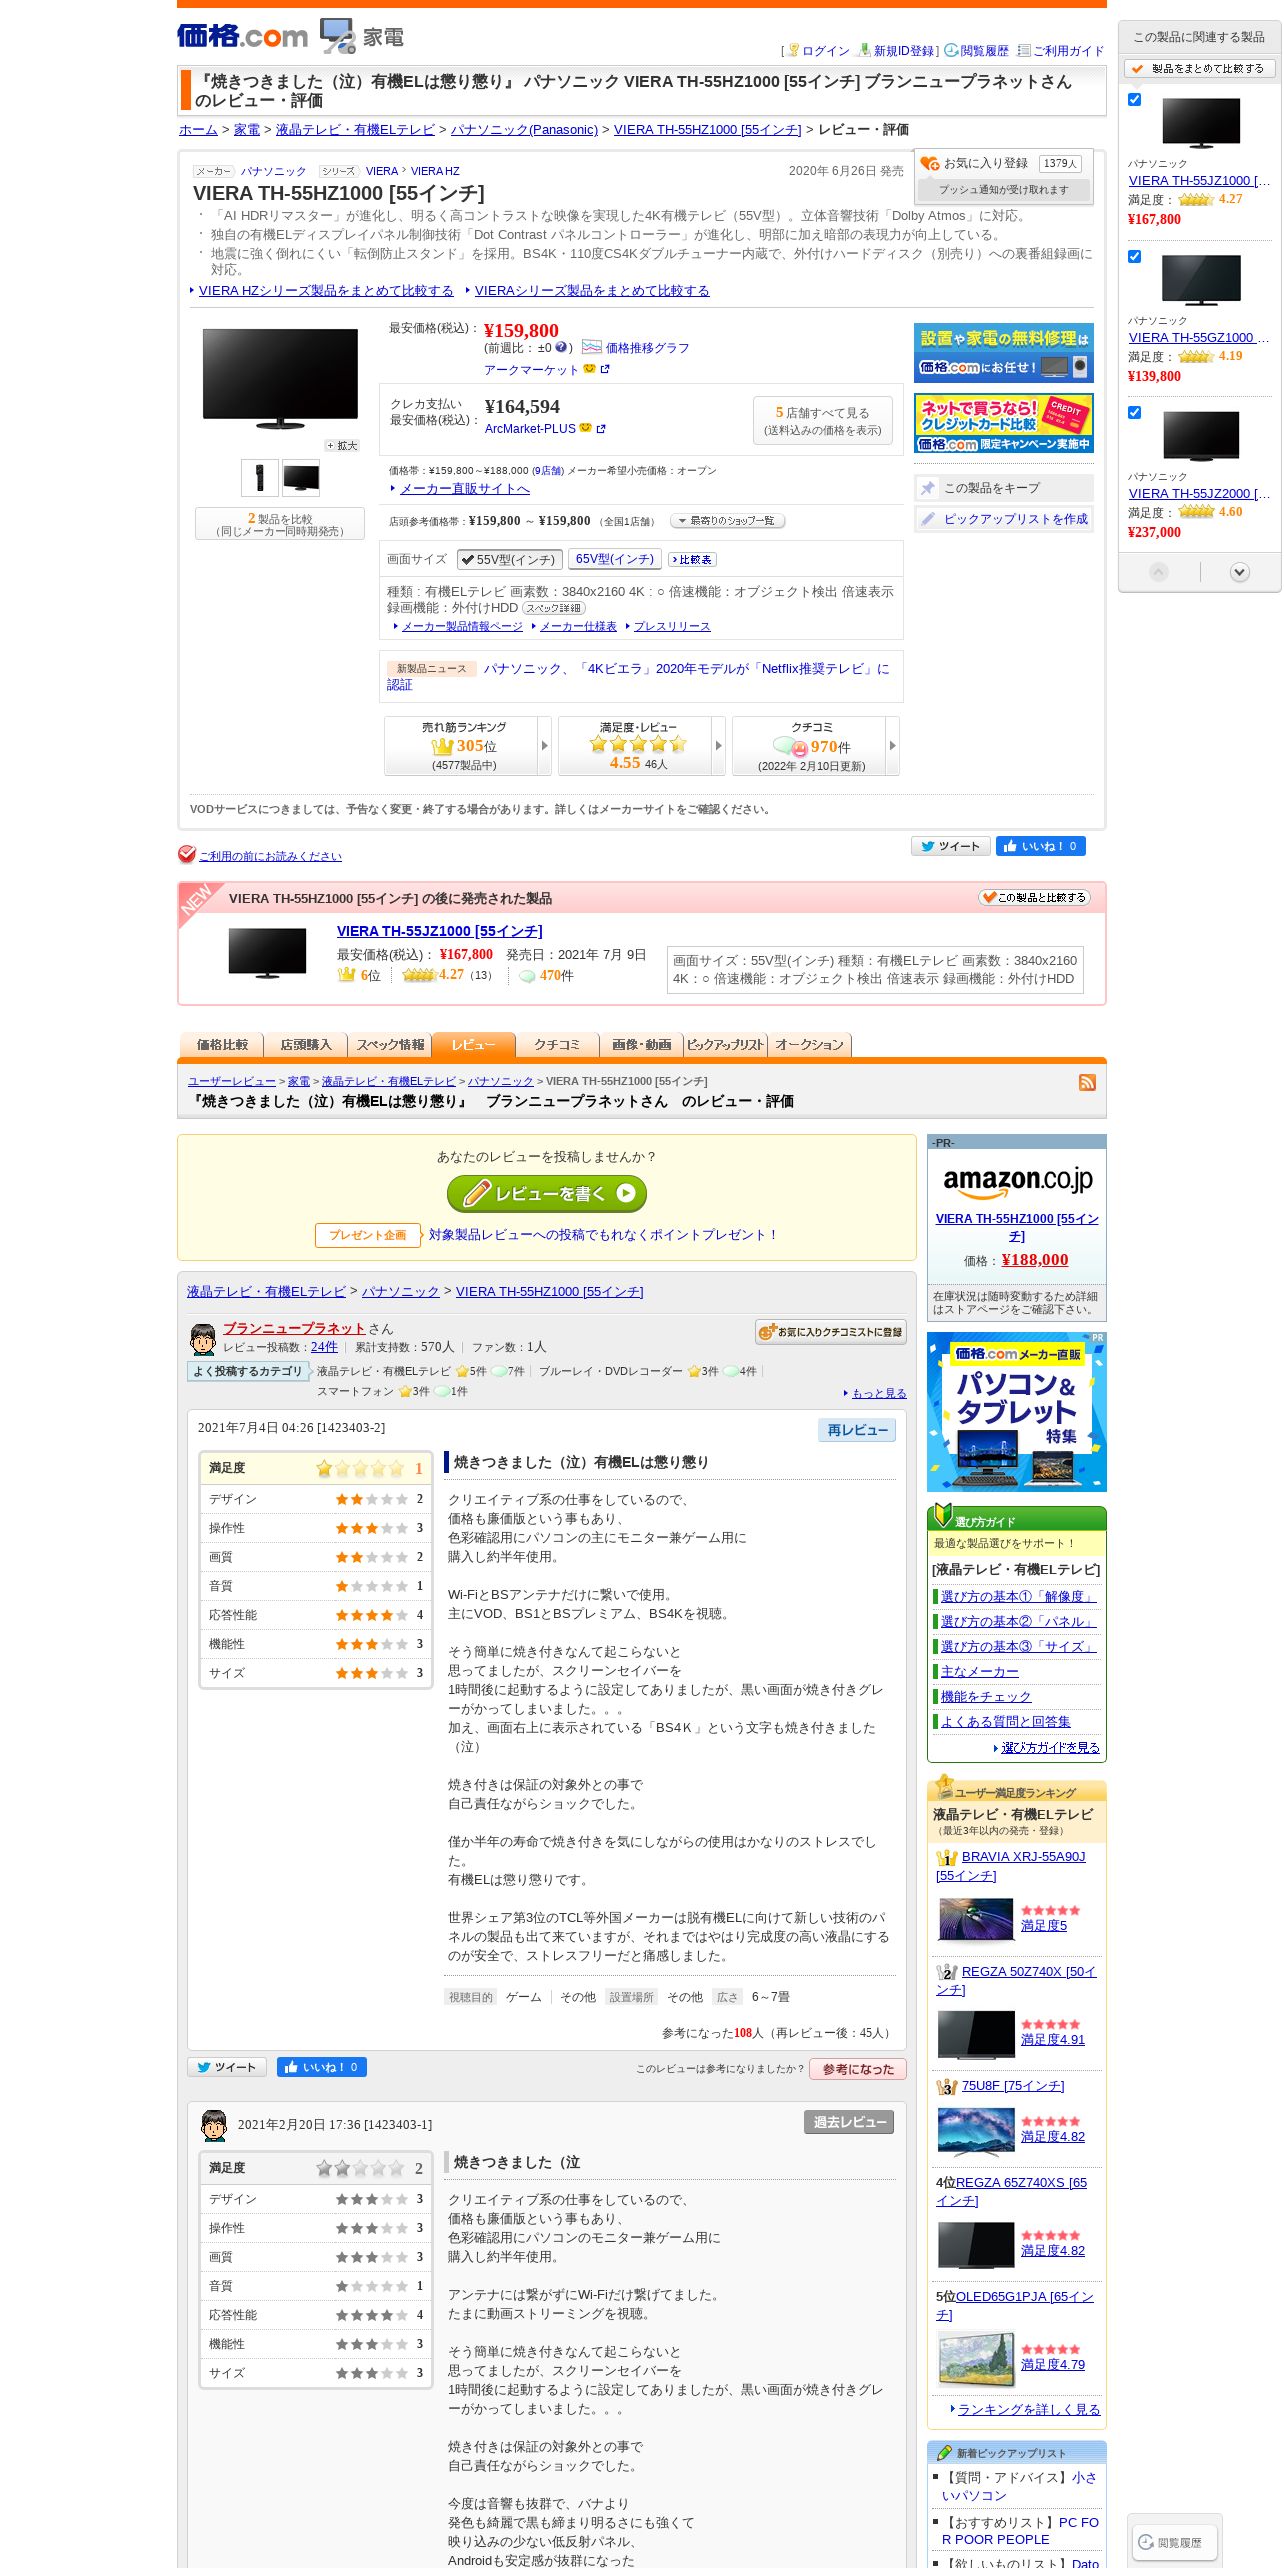Screen dimensions: 1284x2568
Task: Switch to the スペック情報 tab
Action: point(390,1045)
